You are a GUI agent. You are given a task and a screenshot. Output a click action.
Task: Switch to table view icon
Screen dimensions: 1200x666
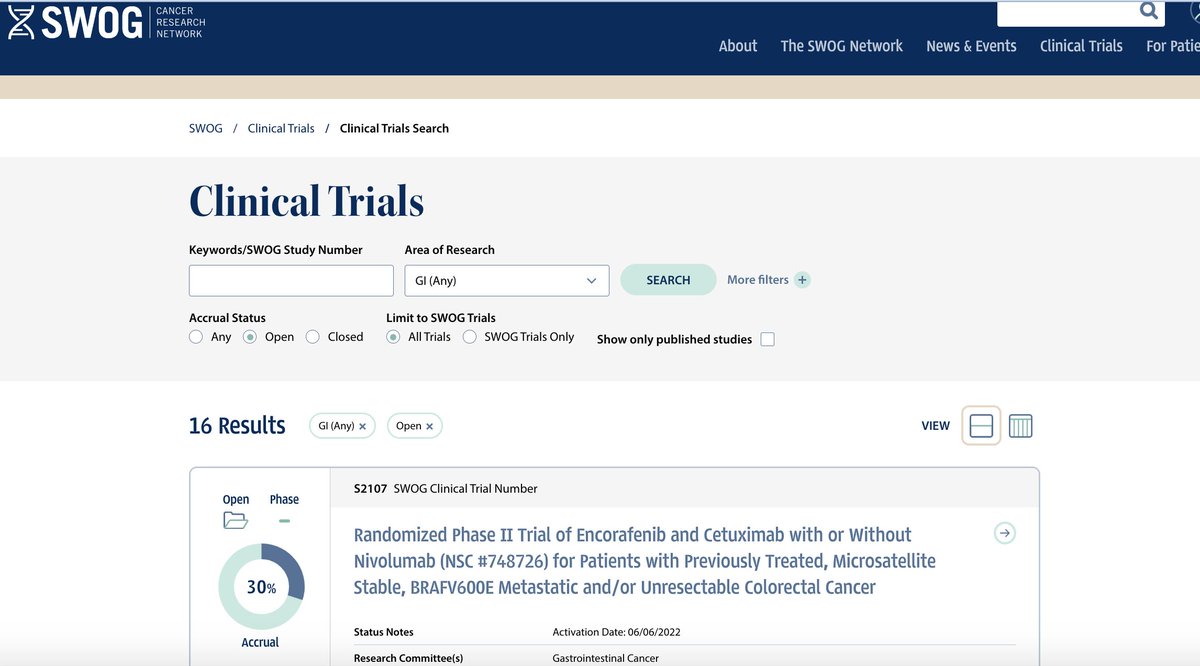pos(1020,425)
